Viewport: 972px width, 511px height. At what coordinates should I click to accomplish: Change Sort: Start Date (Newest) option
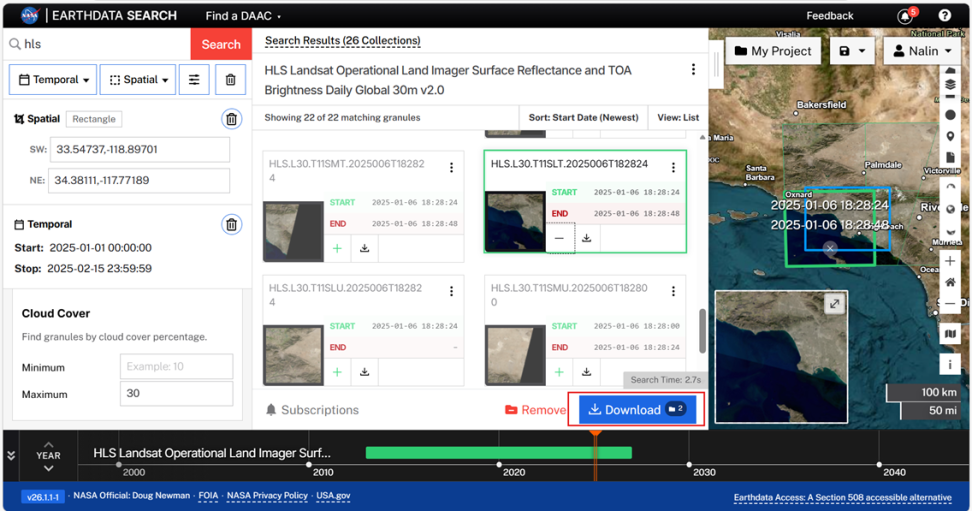[583, 117]
